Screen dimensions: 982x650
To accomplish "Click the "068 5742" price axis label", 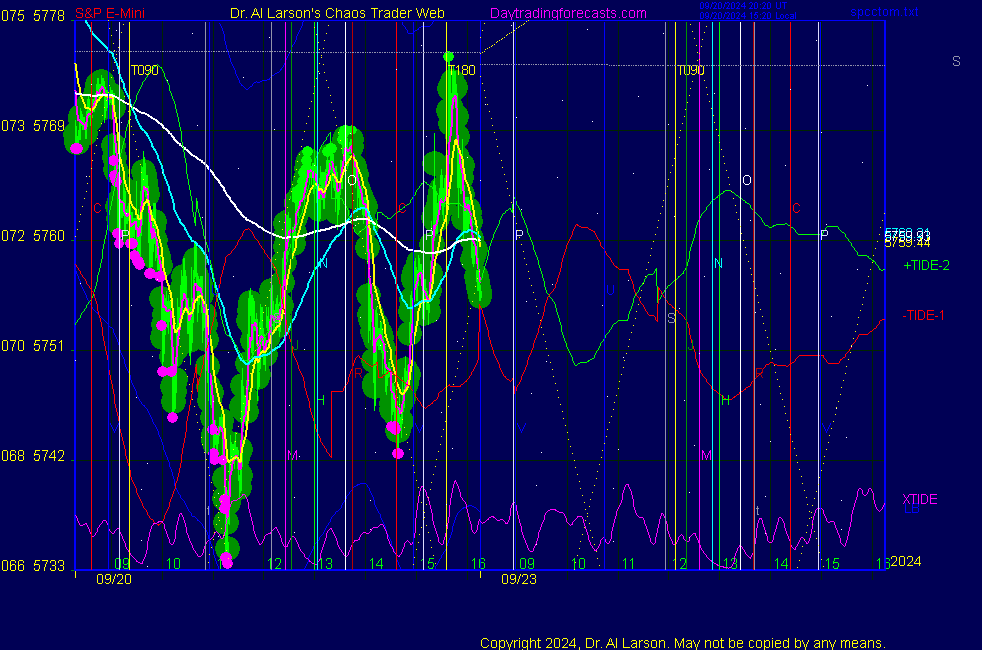I will click(x=33, y=456).
